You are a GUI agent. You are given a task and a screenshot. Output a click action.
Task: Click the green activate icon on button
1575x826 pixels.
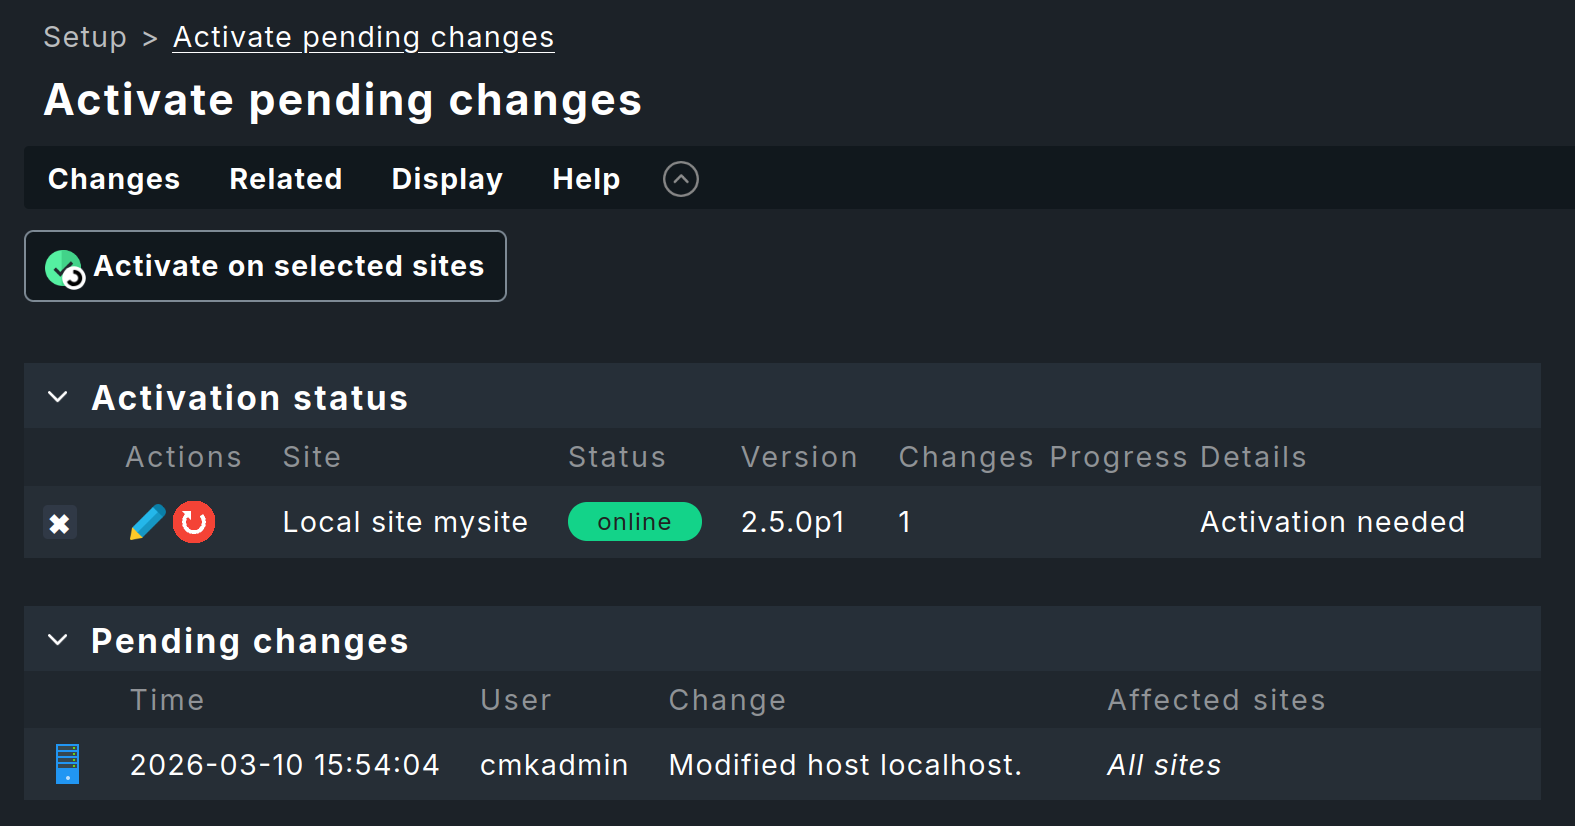coord(65,268)
